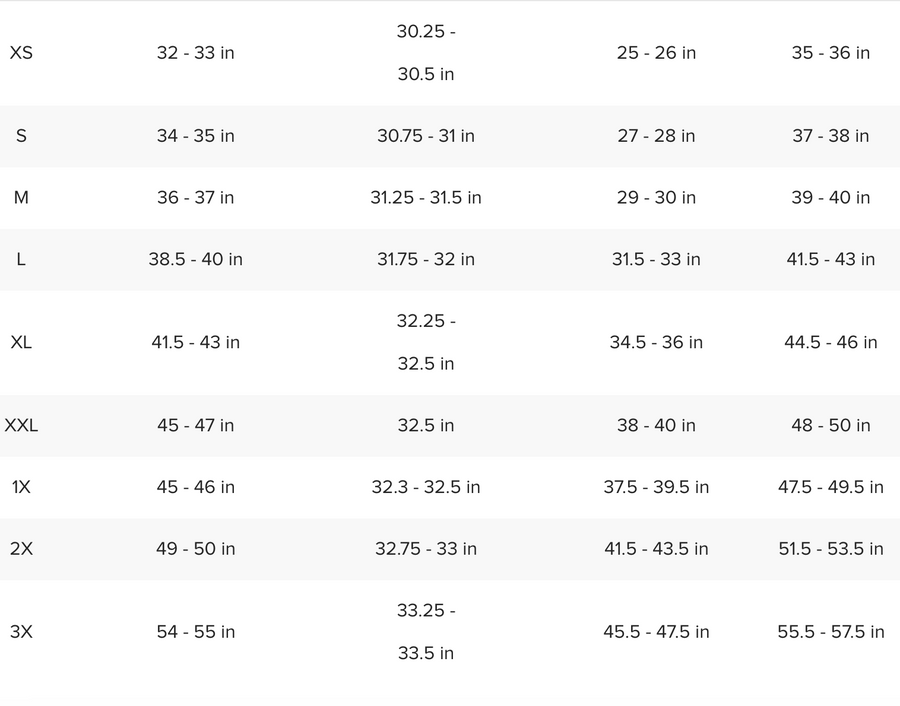This screenshot has height=706, width=900.
Task: Click the "29 - 30 in" measurement
Action: 656,198
